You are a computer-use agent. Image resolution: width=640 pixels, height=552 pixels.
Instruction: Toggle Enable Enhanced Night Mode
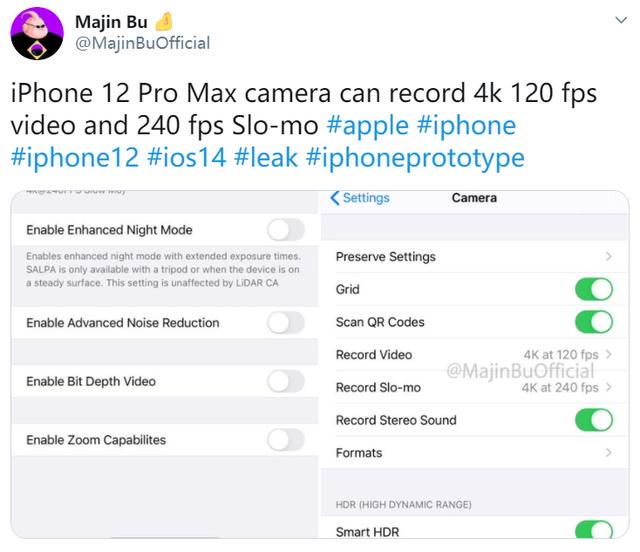[286, 230]
